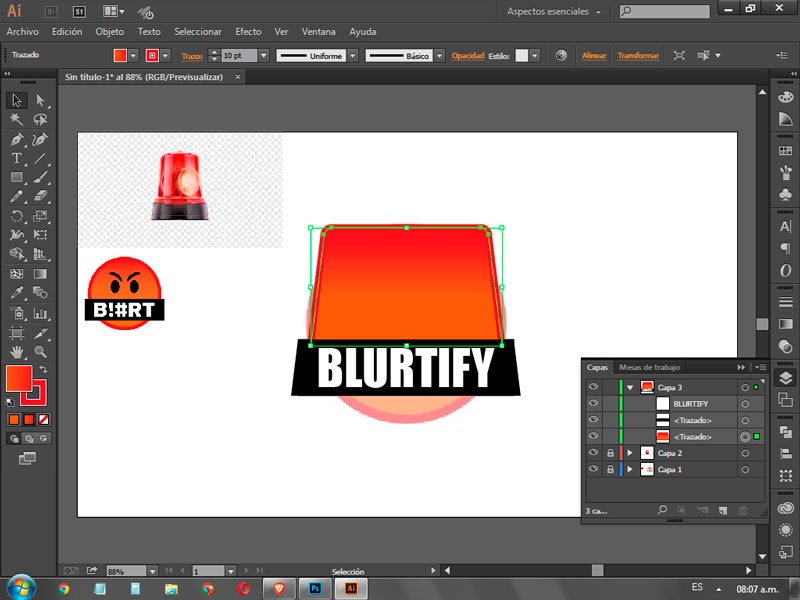The height and width of the screenshot is (600, 800).
Task: Select the Eyedropper tool
Action: [x=17, y=293]
